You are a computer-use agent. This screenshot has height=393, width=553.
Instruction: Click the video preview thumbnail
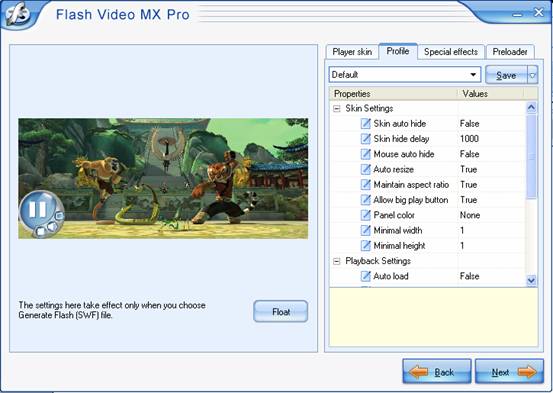click(x=163, y=179)
